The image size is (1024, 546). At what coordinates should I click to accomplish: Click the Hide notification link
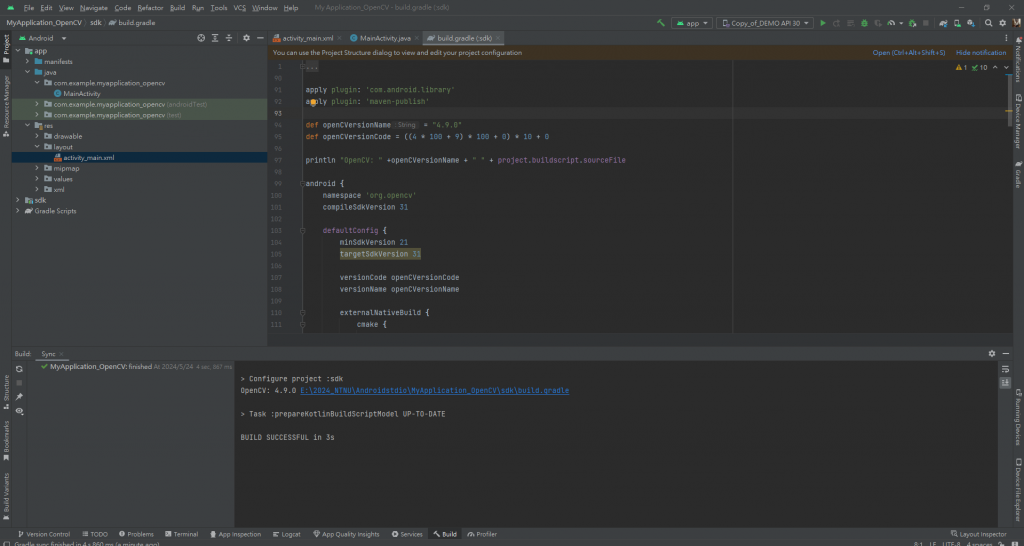[981, 52]
